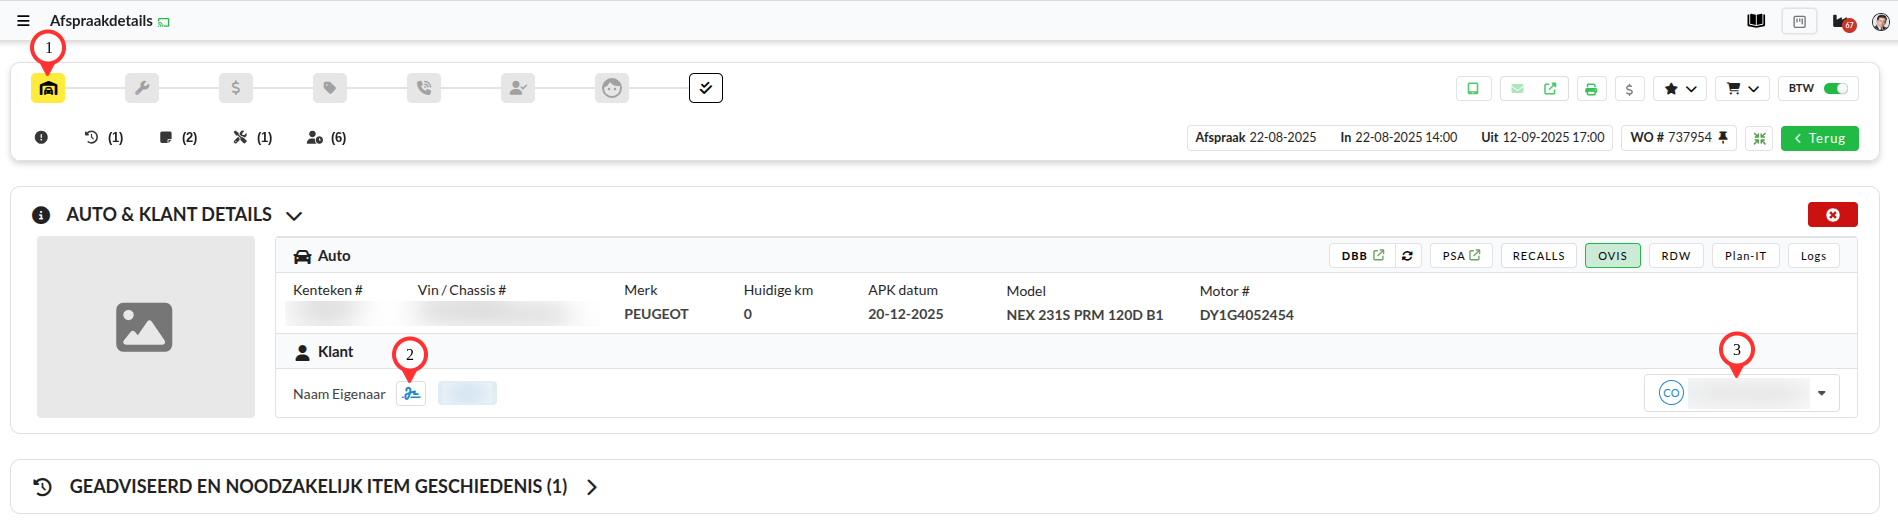Toggle the OVIS button
Viewport: 1898px width, 521px height.
(1612, 256)
